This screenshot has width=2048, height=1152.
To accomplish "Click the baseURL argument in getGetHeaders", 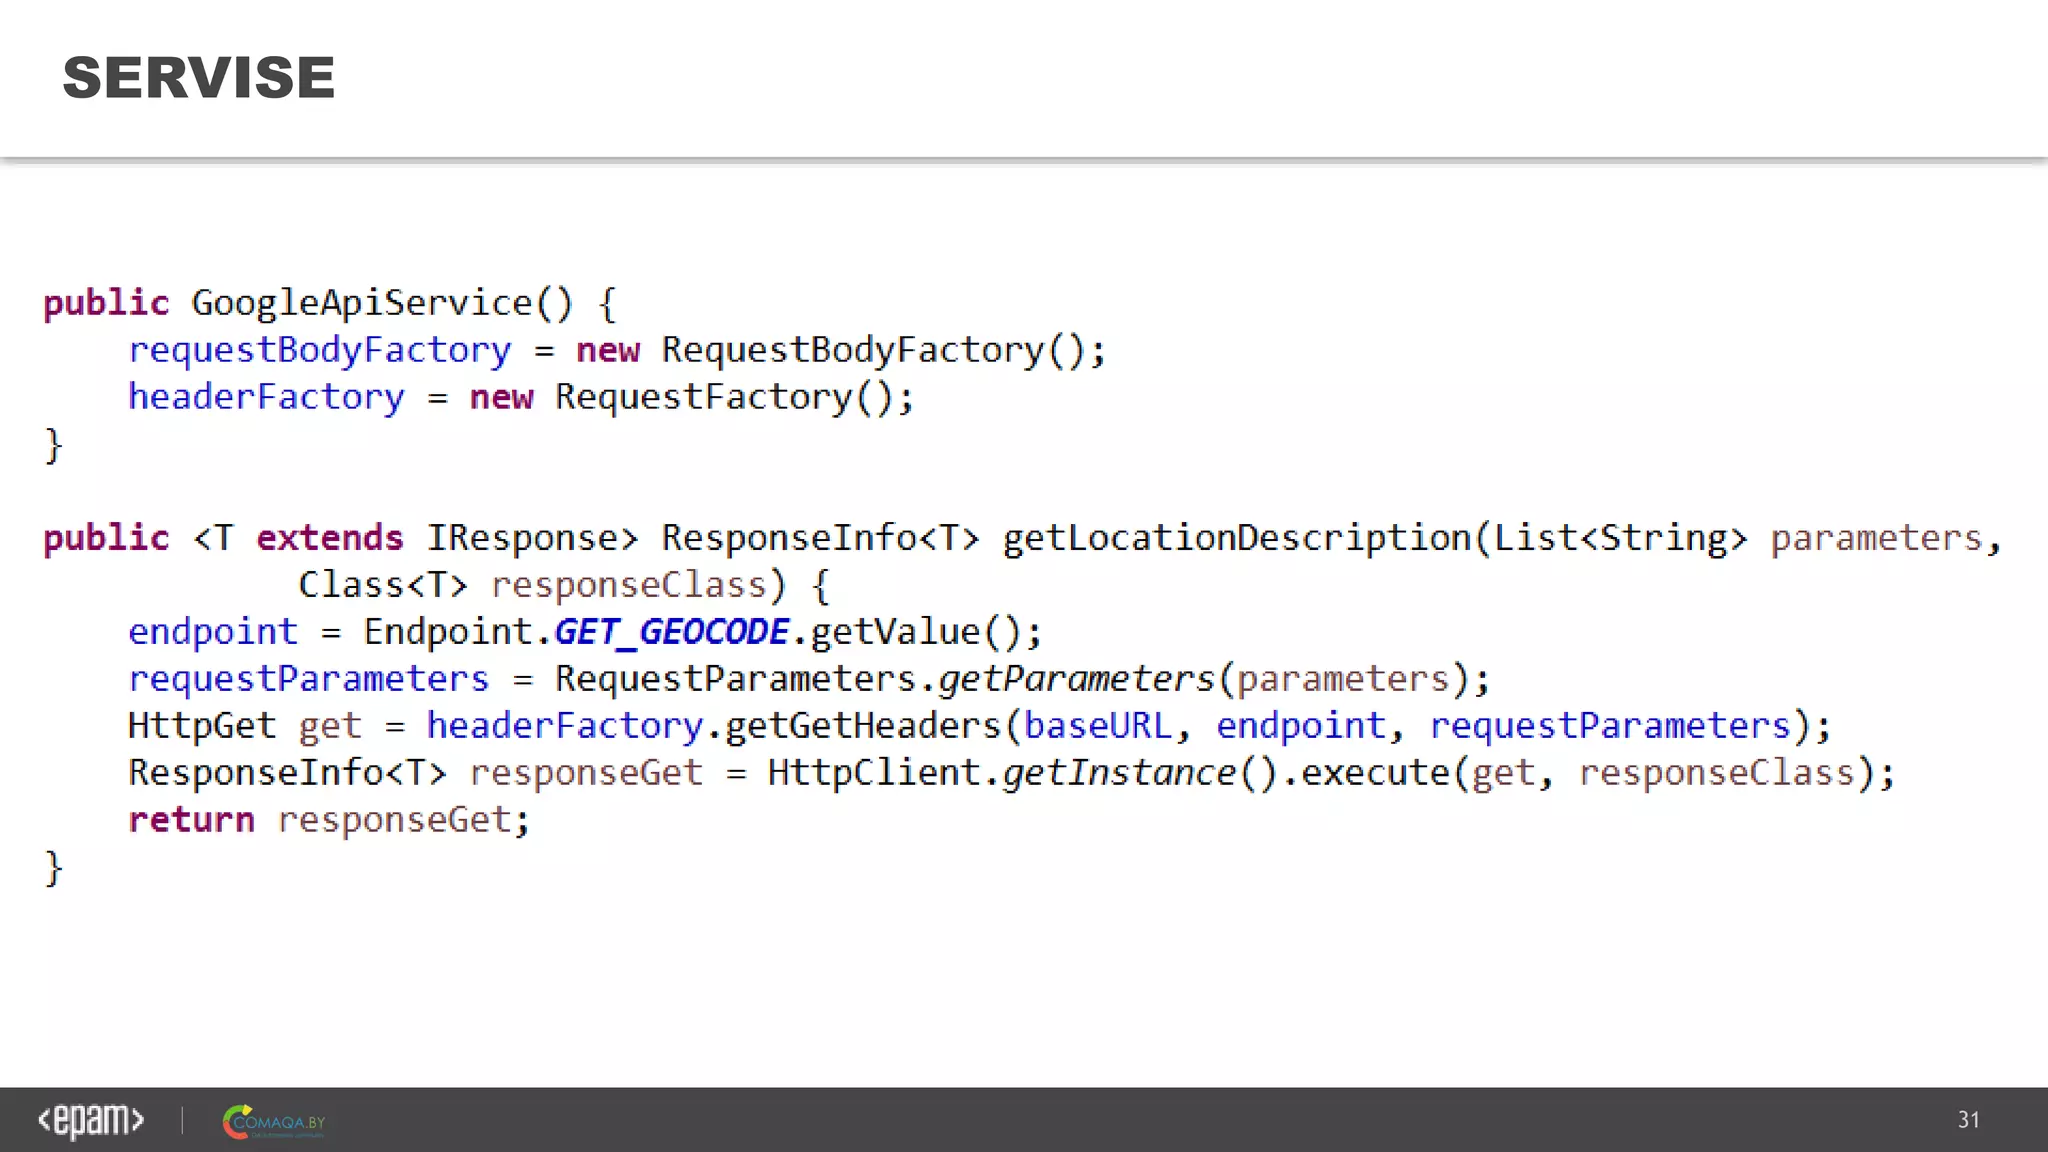I will pyautogui.click(x=1097, y=726).
